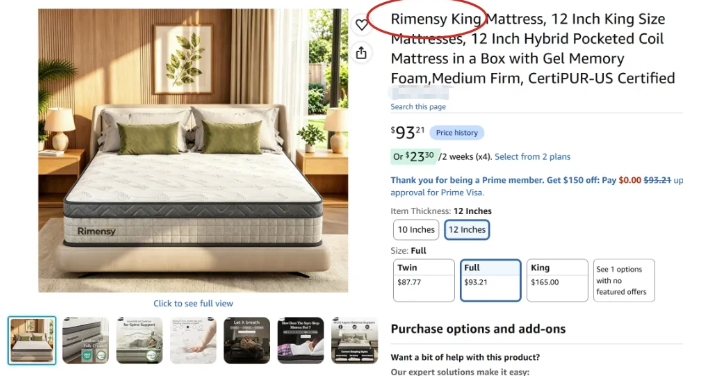Select the third Spine Support thumbnail
Image resolution: width=702 pixels, height=389 pixels.
point(139,341)
